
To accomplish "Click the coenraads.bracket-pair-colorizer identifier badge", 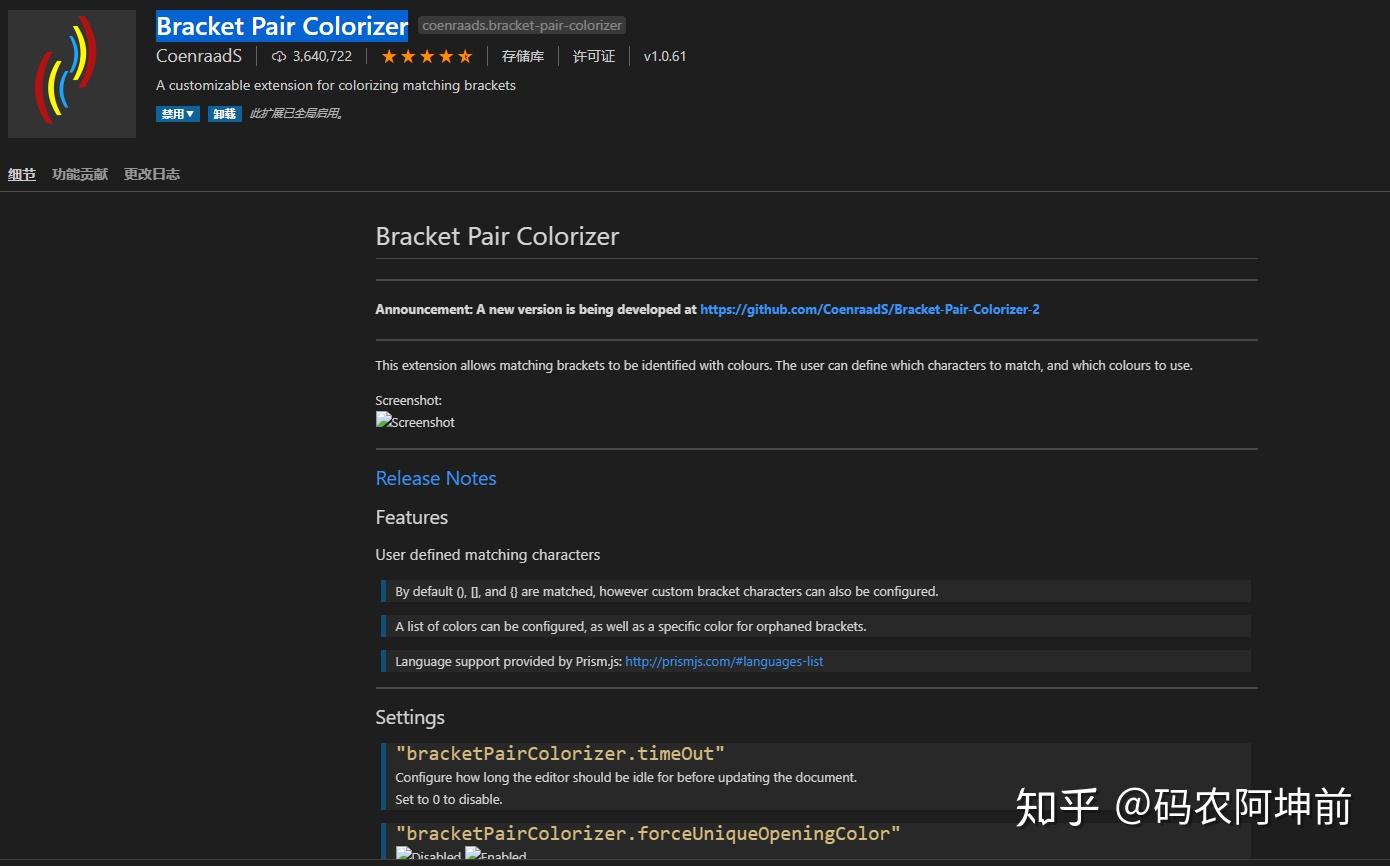I will (x=521, y=25).
